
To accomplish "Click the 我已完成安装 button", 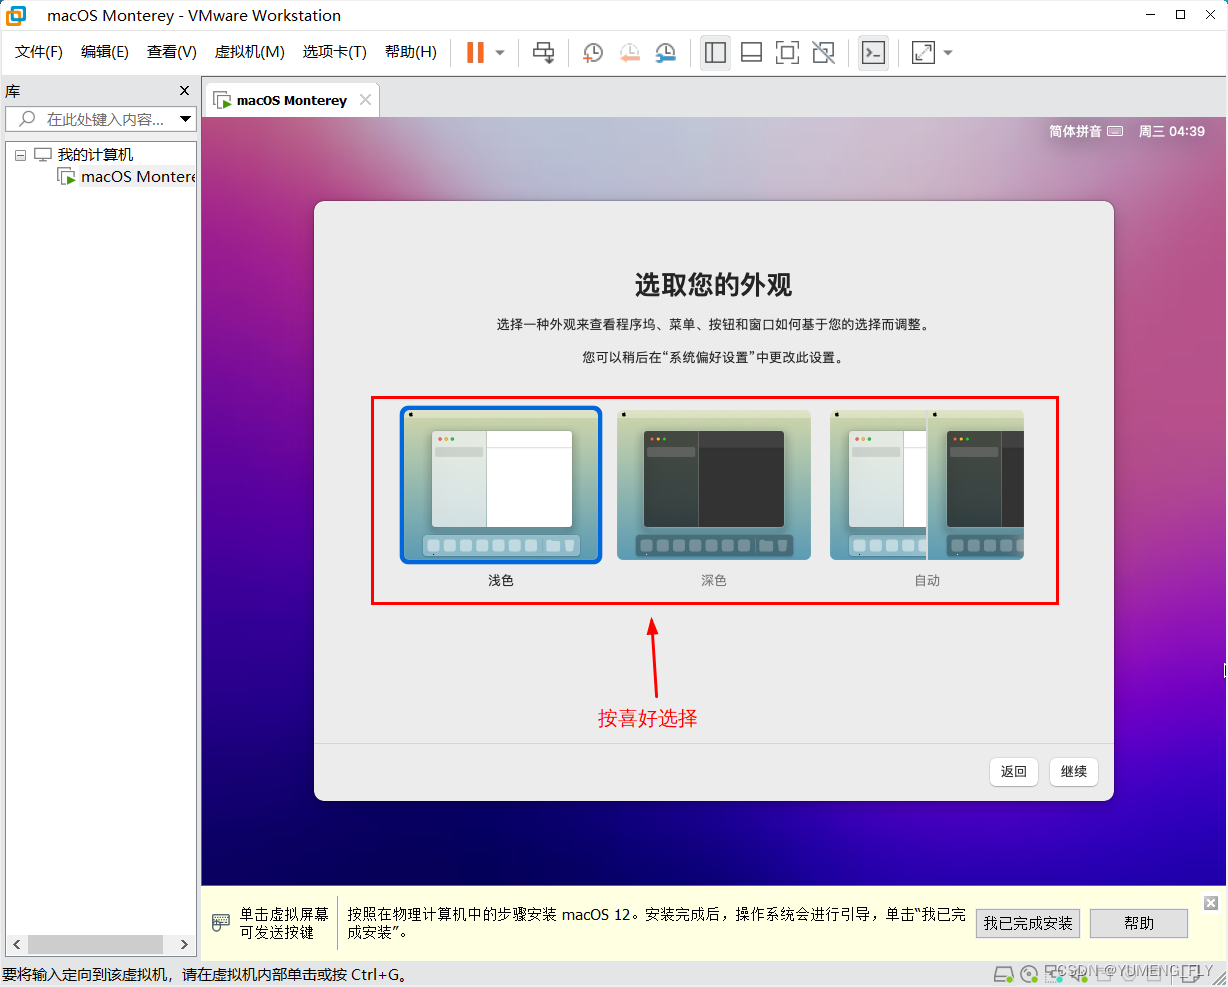I will click(x=1028, y=923).
